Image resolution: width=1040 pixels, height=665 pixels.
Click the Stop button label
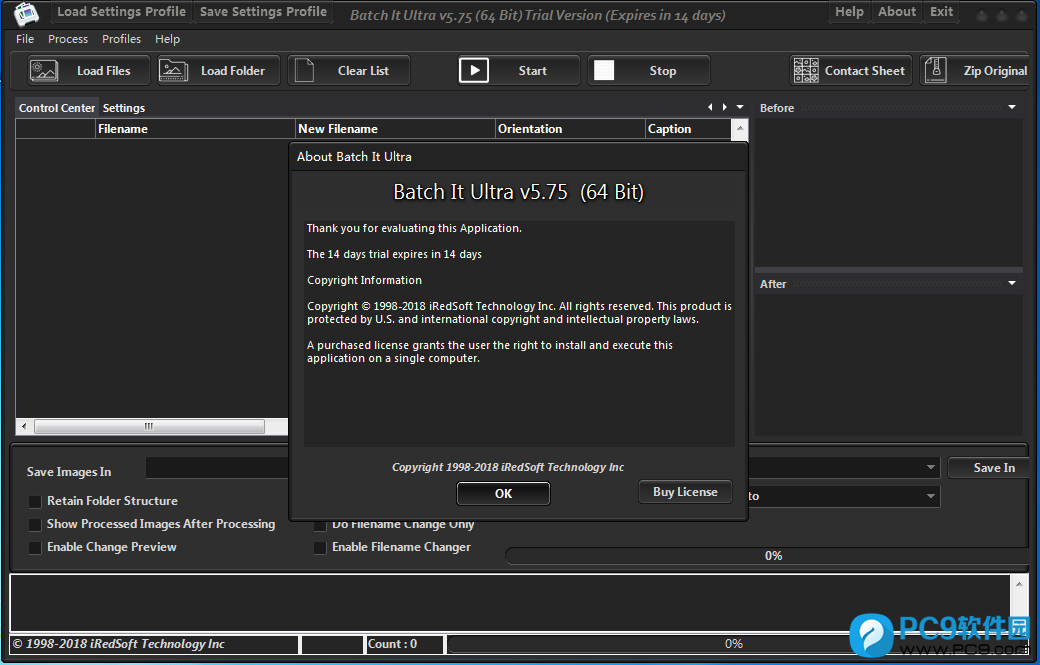coord(663,71)
